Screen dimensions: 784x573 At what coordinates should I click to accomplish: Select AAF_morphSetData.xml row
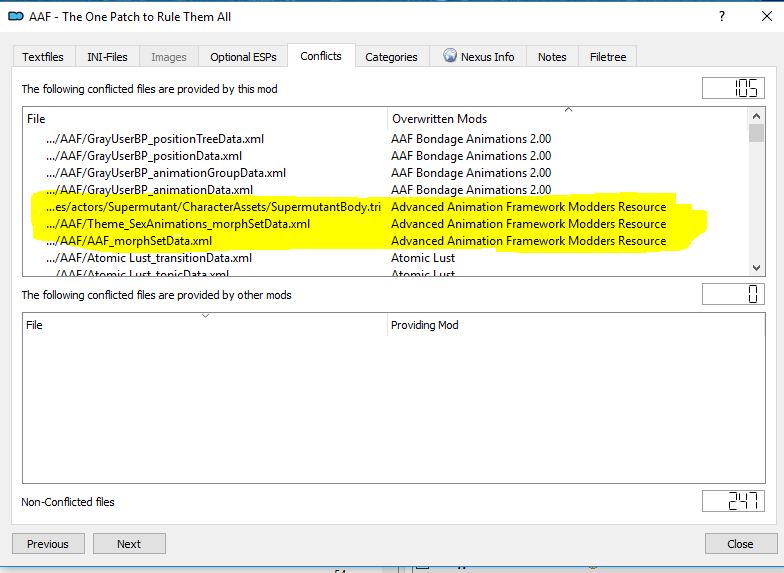386,240
